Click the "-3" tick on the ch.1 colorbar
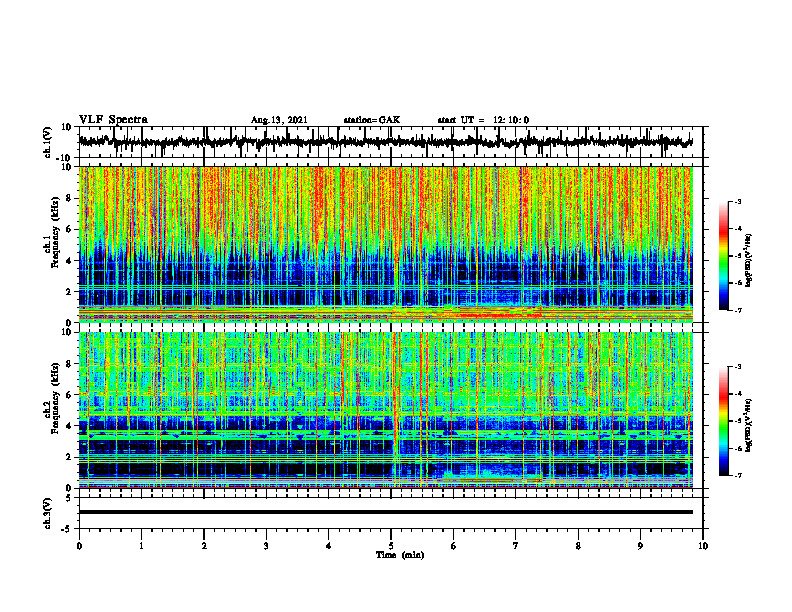The image size is (792, 612). point(738,201)
